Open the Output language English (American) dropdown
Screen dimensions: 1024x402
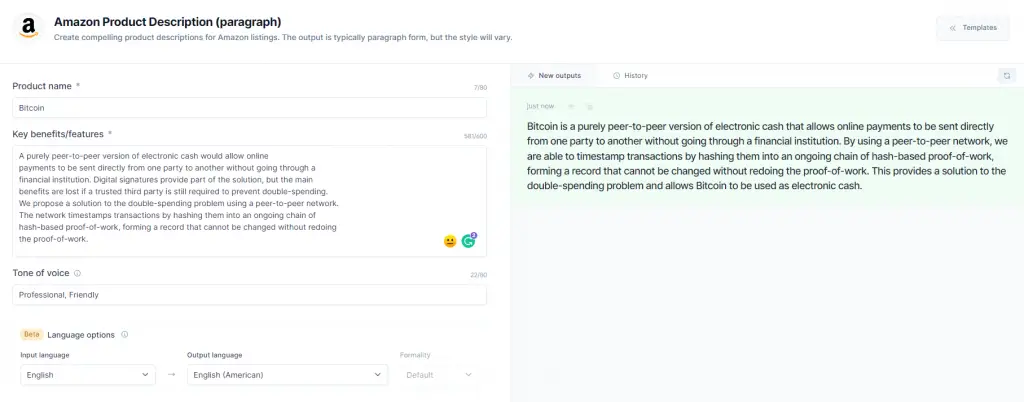coord(287,375)
